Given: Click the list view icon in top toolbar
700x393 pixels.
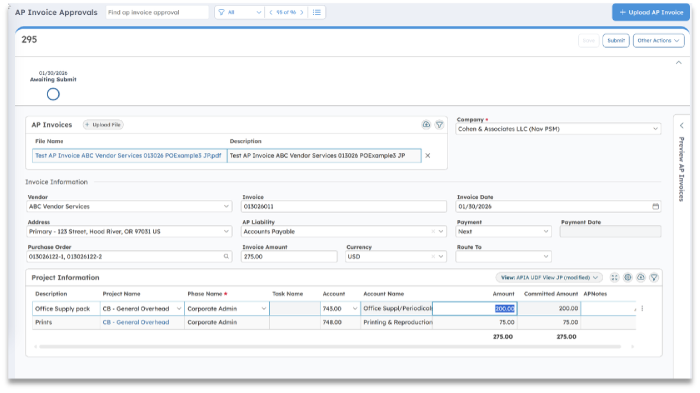Looking at the screenshot, I should coord(317,13).
